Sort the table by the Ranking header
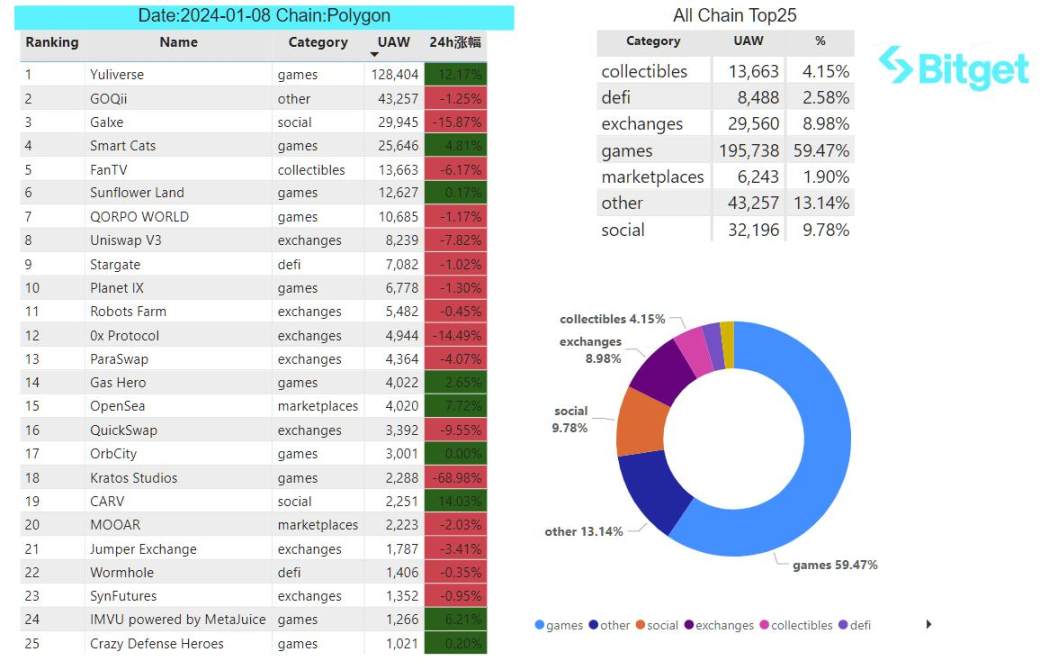1040x661 pixels. click(x=52, y=43)
